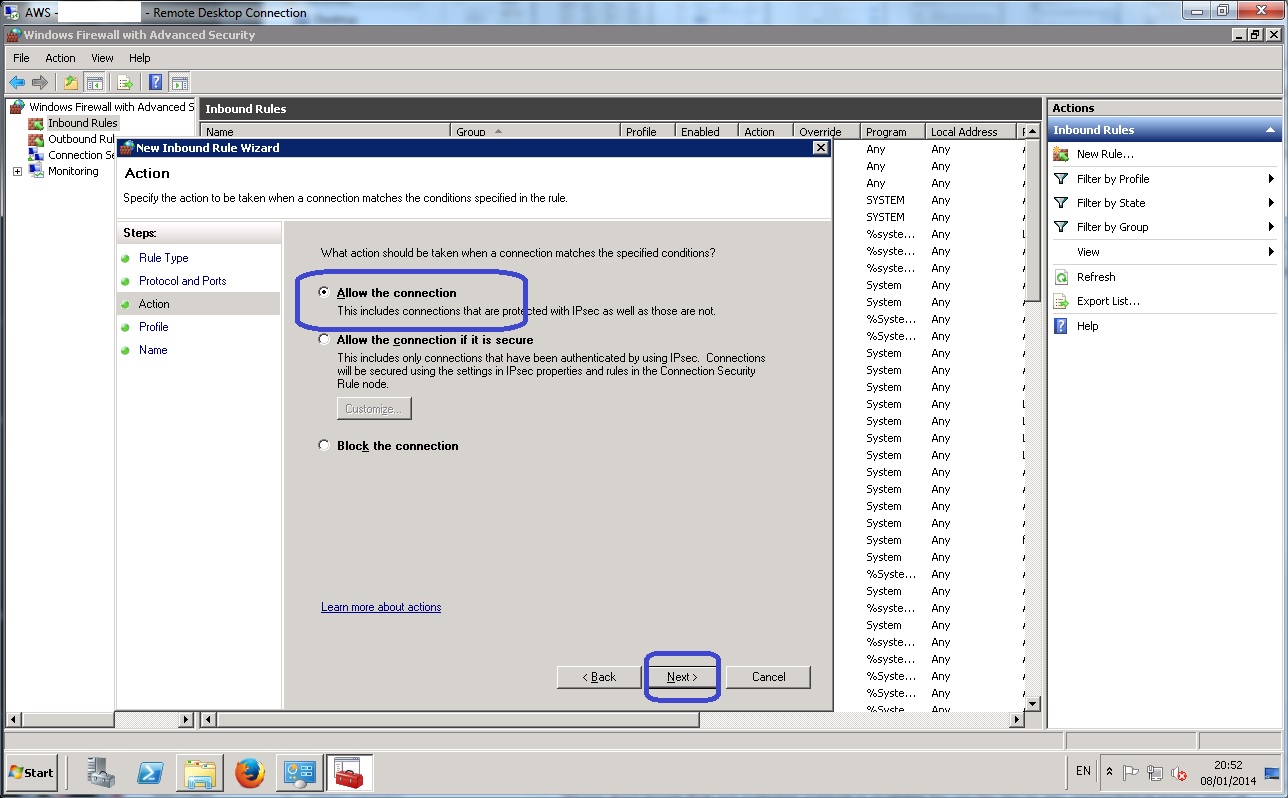Toggle Show/Hide Action Pane toolbar icon

tap(180, 83)
